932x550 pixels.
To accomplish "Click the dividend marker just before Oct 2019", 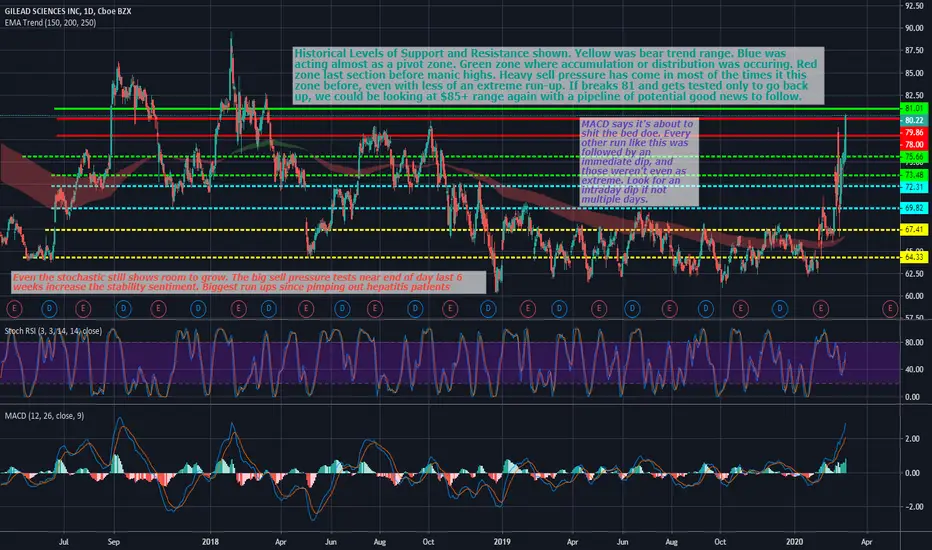I will (706, 309).
